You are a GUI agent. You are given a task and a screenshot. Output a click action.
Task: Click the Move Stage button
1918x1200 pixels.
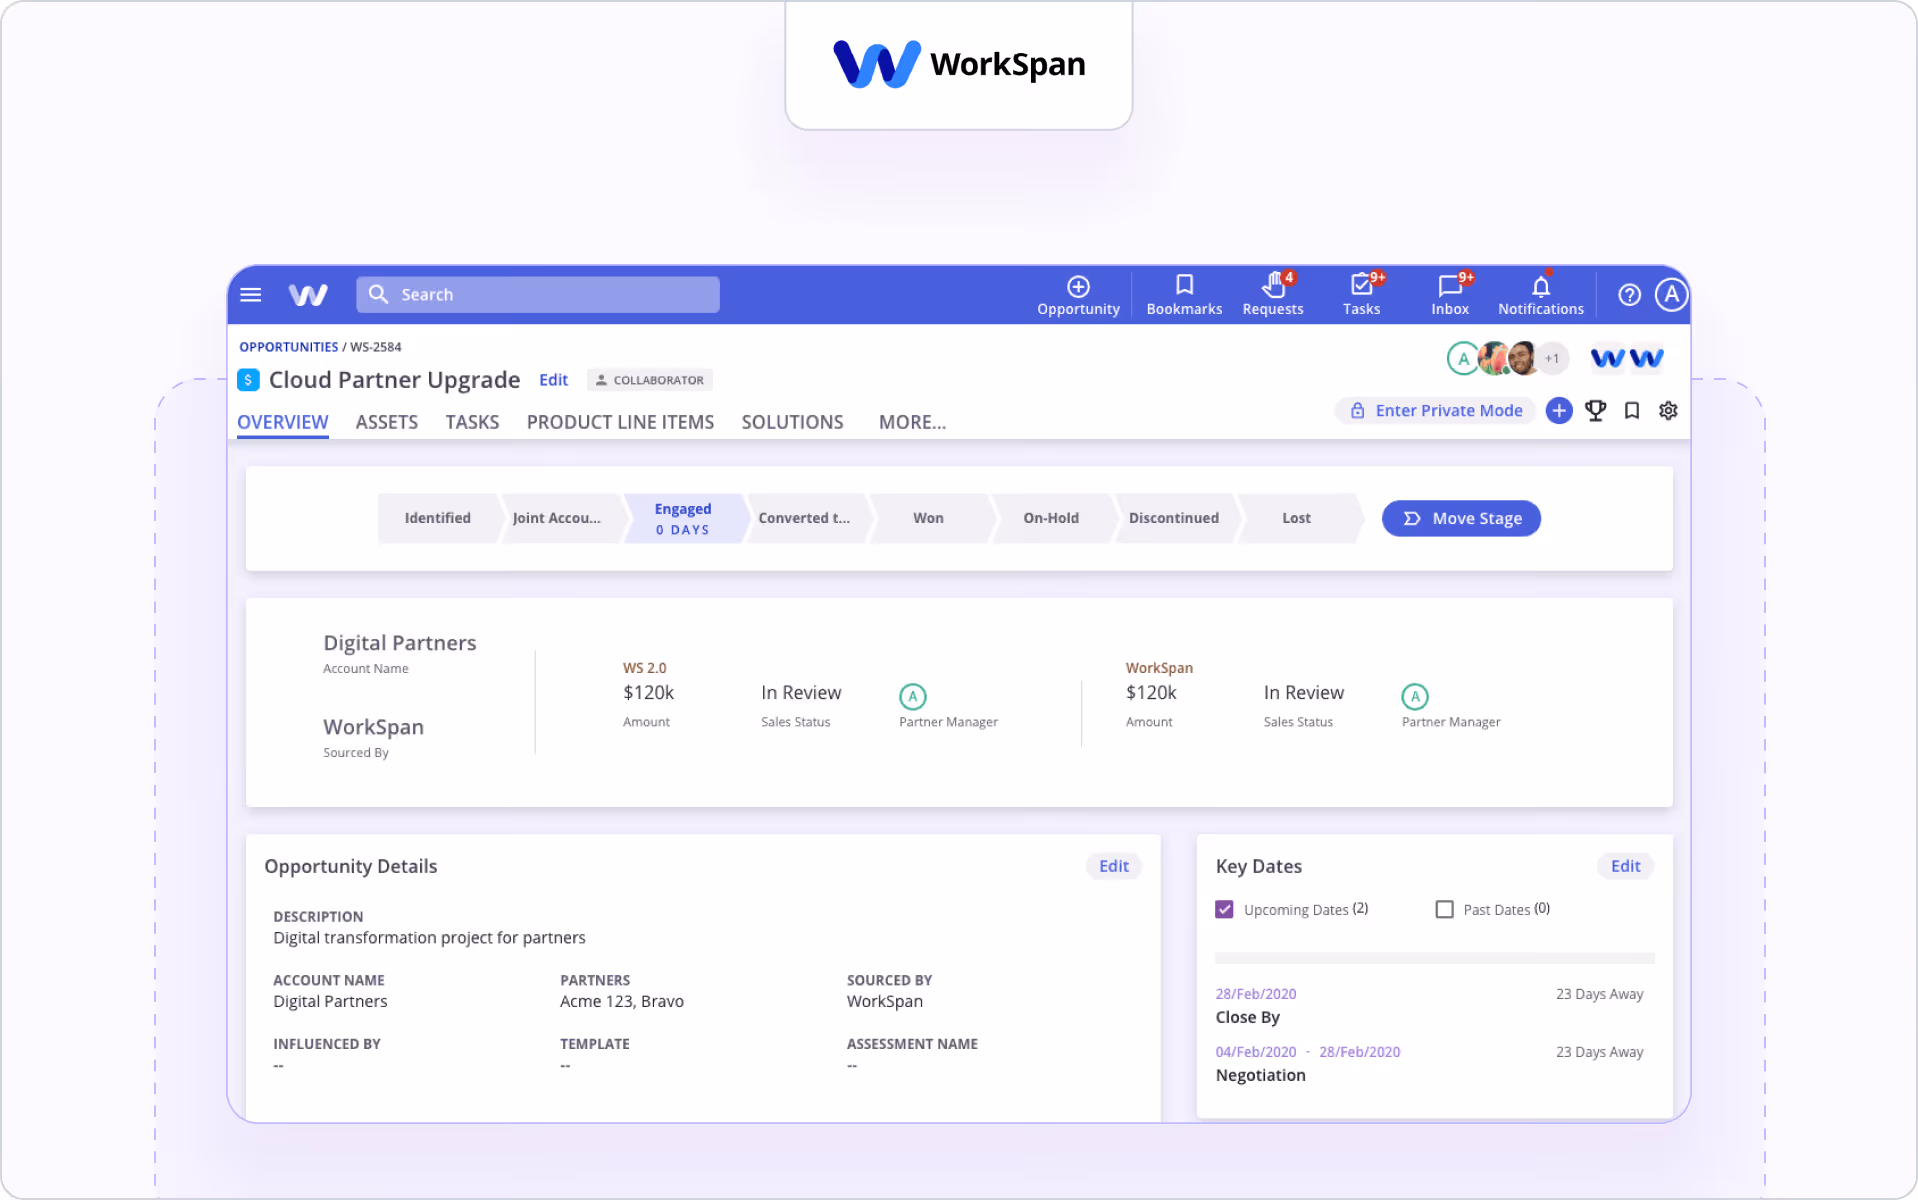[x=1461, y=518]
